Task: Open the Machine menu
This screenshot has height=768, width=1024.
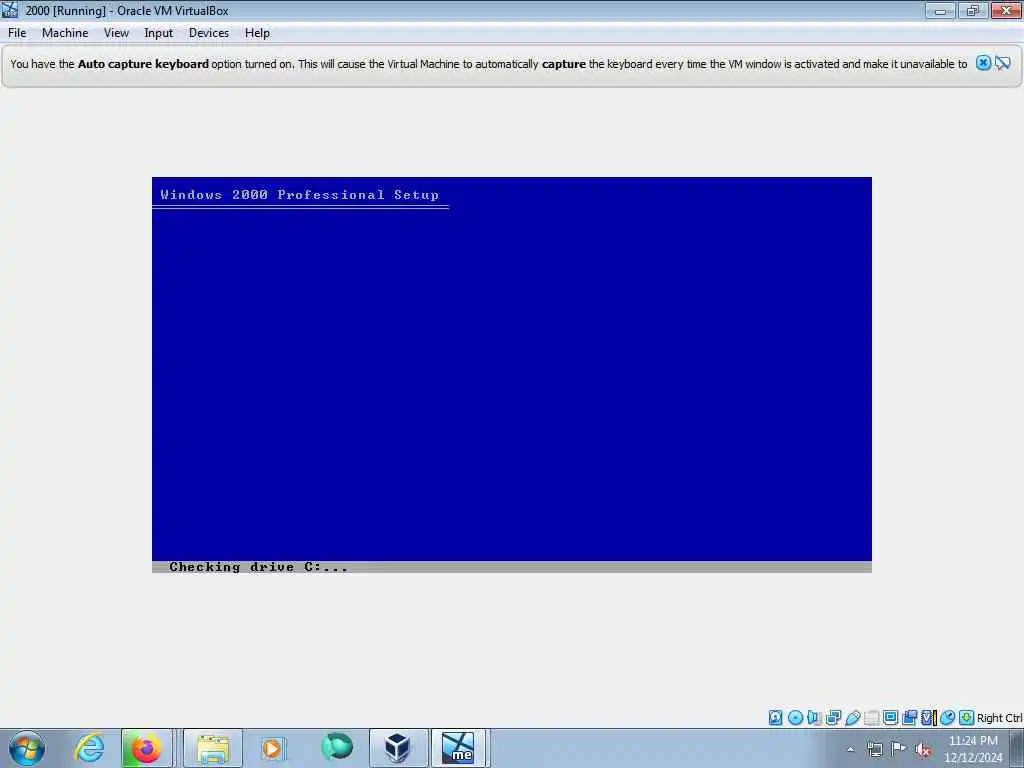Action: pos(65,33)
